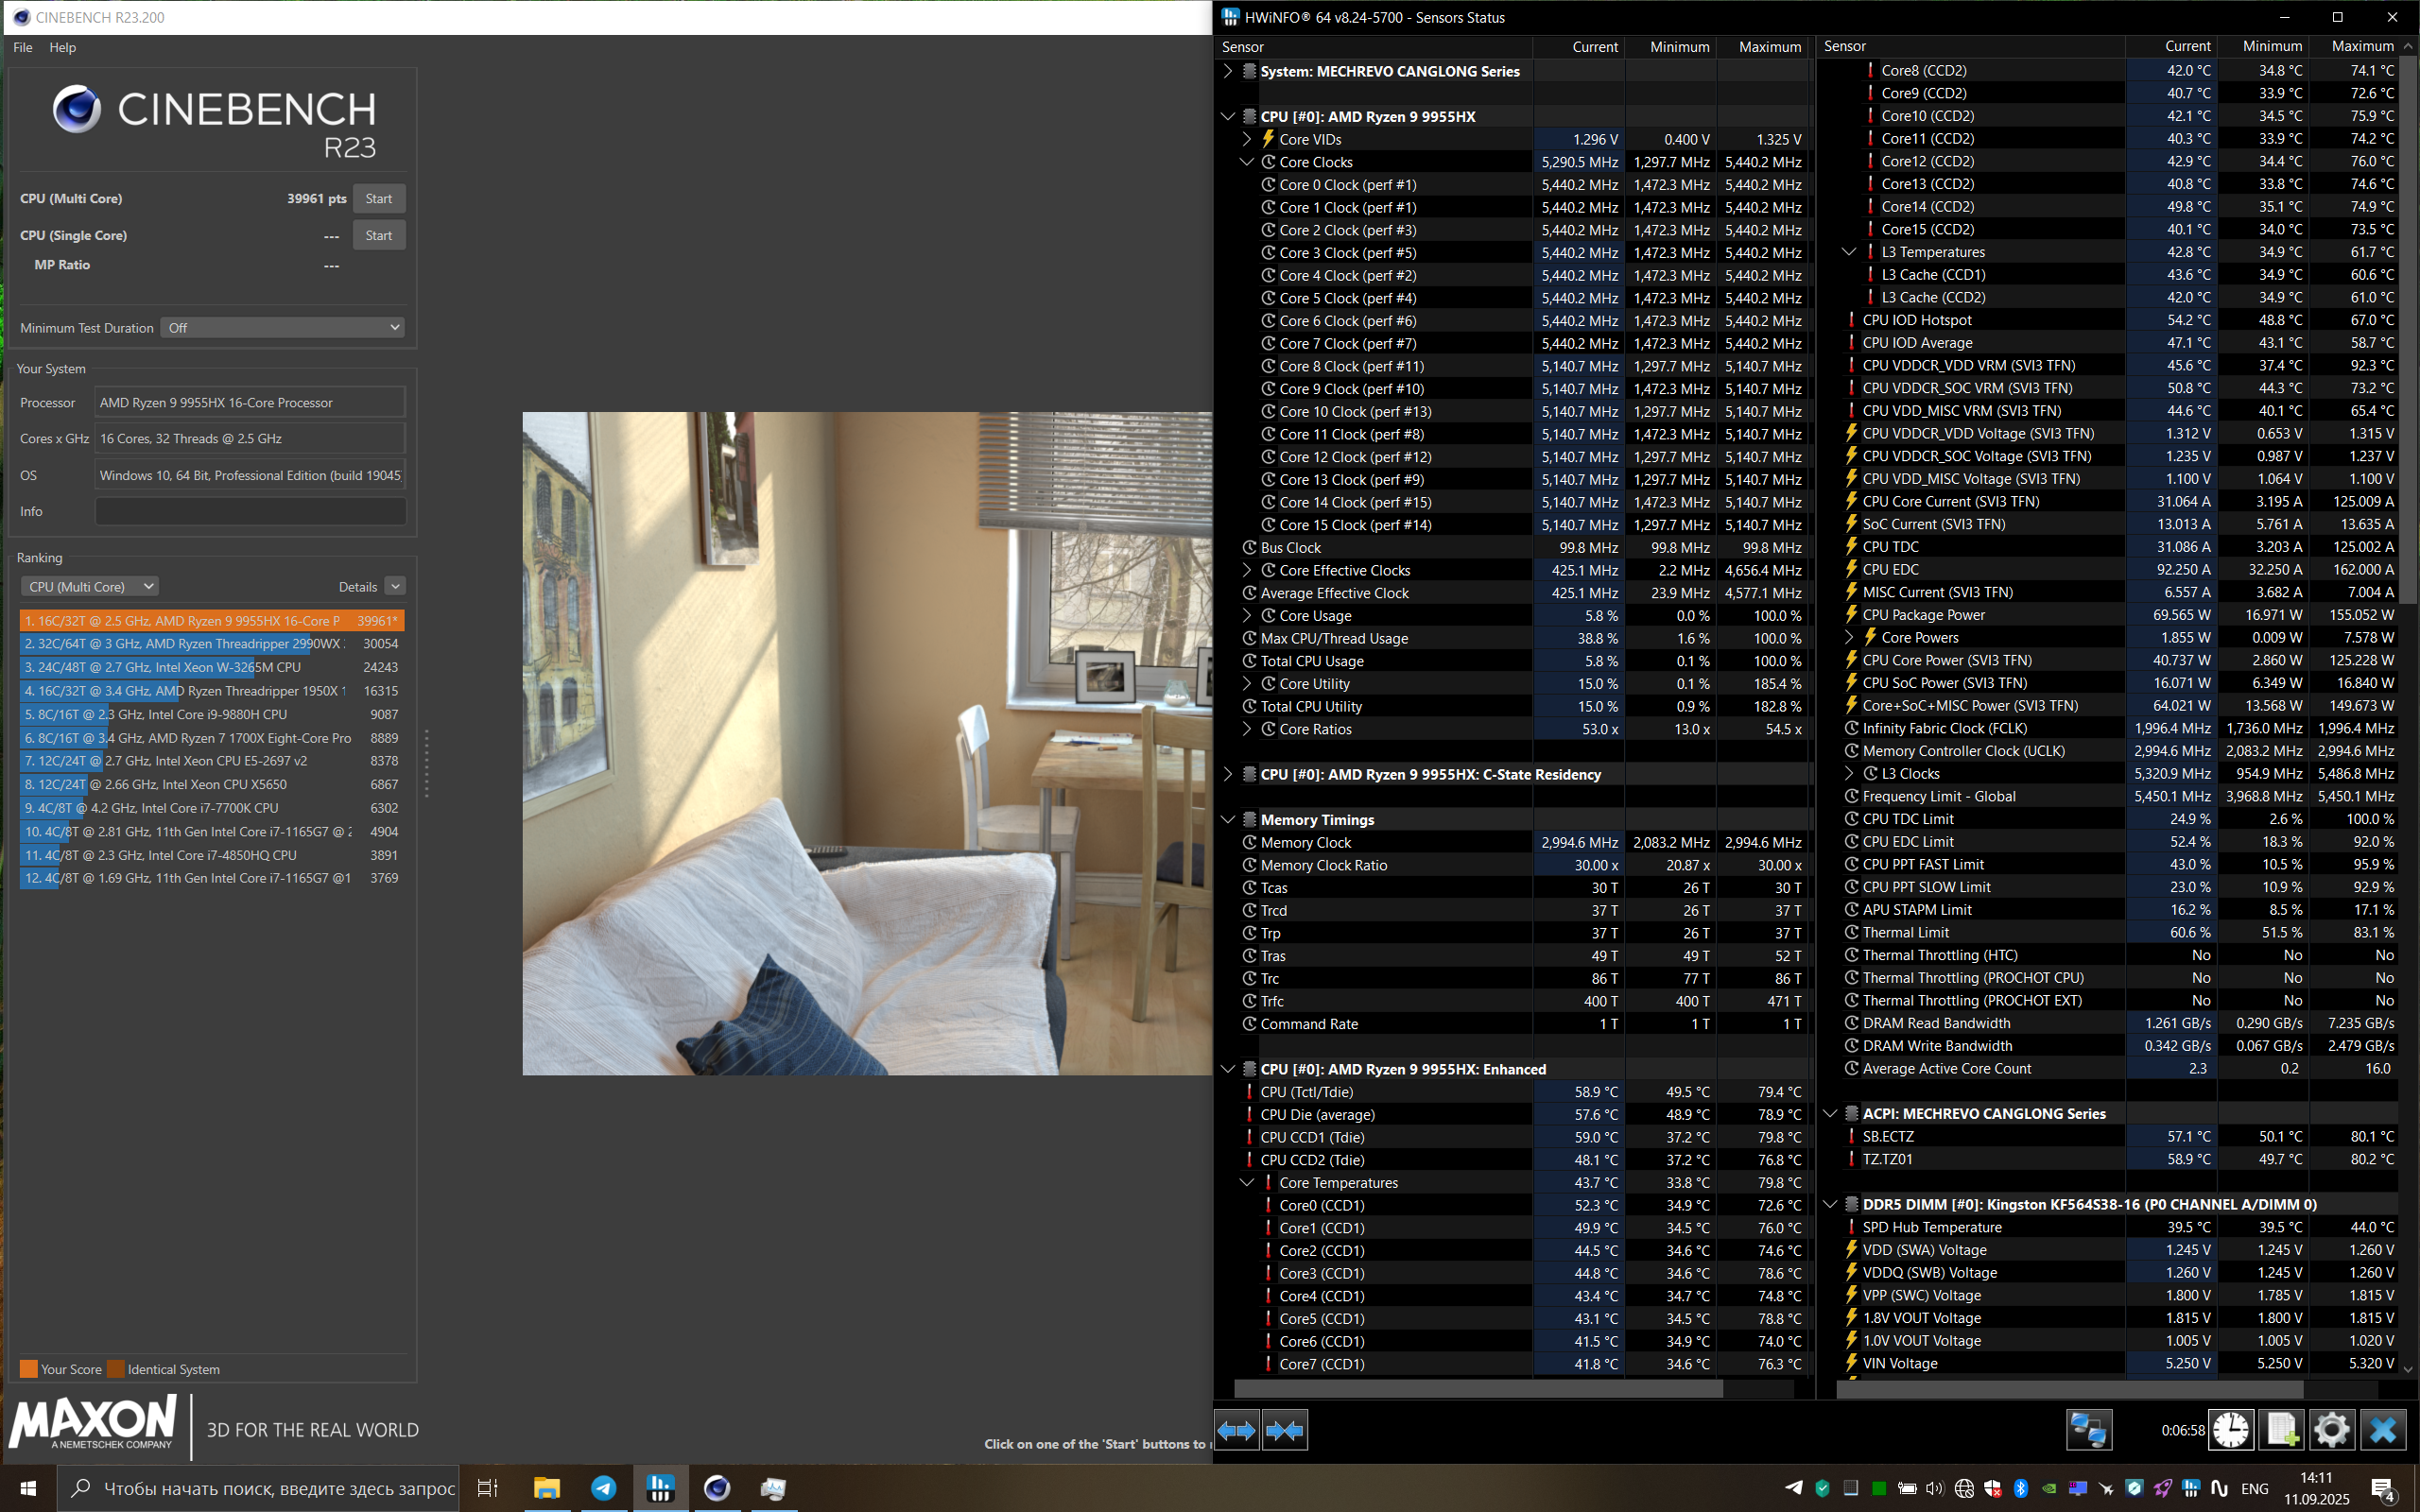Screen dimensions: 2420x1512
Task: Close HWiNFO sensors with the blue X button
Action: click(x=2383, y=1430)
